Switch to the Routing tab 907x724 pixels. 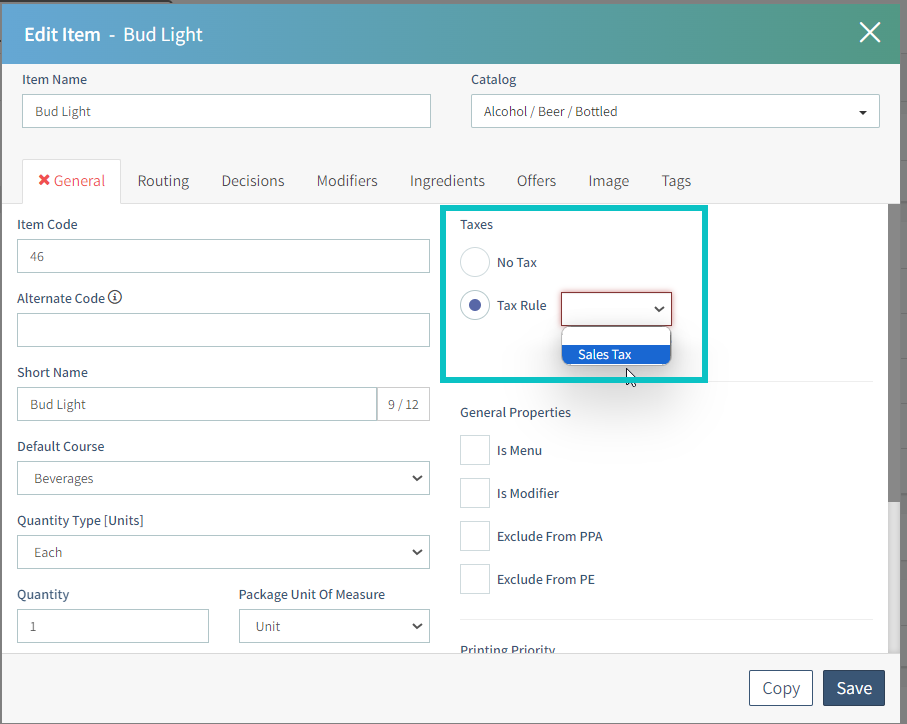(x=163, y=181)
